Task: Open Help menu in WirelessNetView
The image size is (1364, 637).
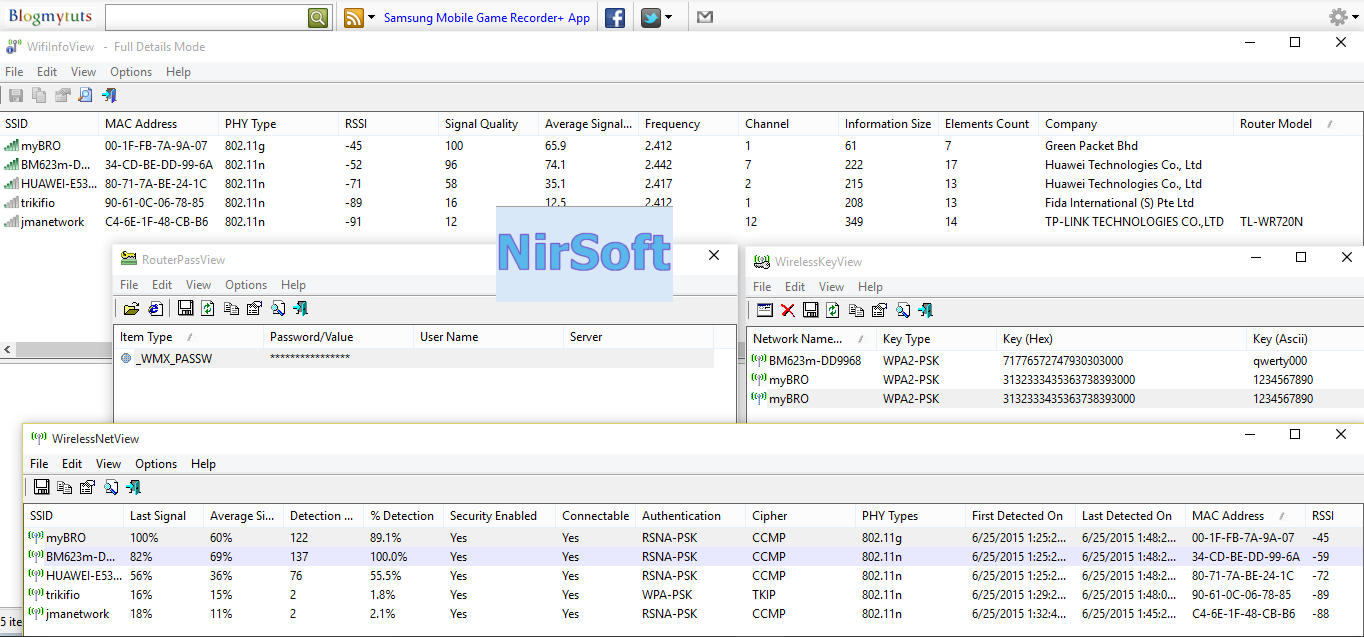Action: [x=203, y=464]
